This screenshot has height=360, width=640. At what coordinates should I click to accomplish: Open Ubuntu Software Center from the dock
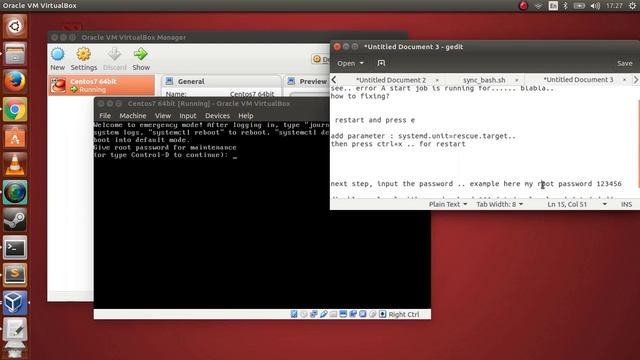15,137
